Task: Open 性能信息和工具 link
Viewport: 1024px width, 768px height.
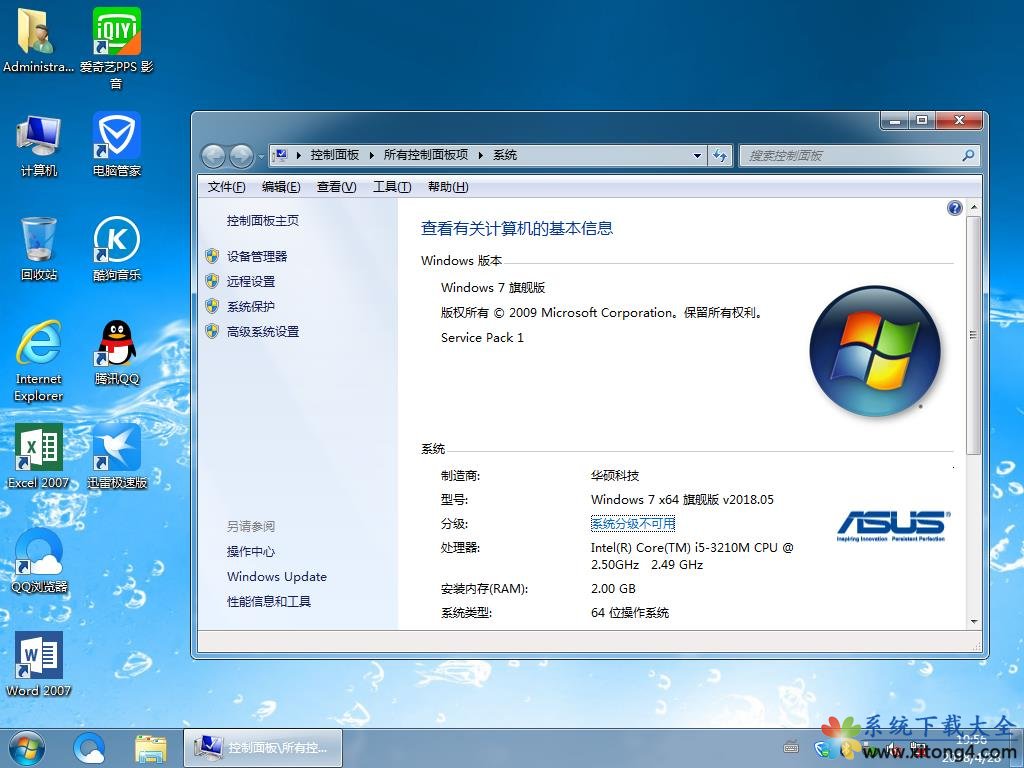Action: coord(268,601)
